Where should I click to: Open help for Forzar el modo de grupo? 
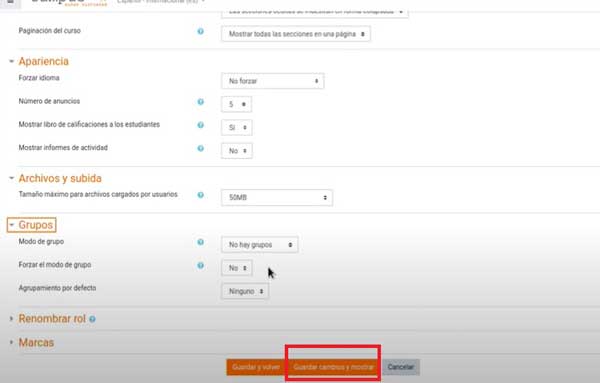(200, 266)
